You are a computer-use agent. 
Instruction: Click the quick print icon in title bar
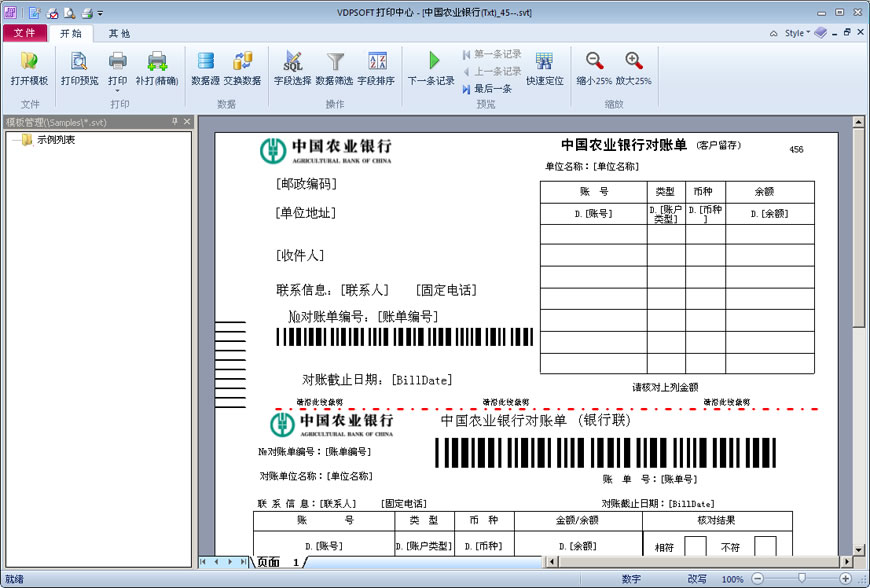coord(87,13)
